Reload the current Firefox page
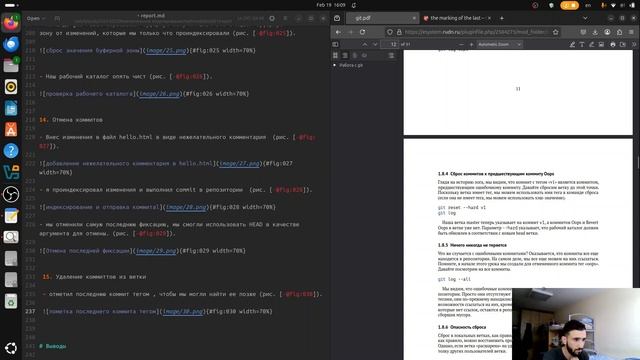This screenshot has height=360, width=640. coord(362,32)
